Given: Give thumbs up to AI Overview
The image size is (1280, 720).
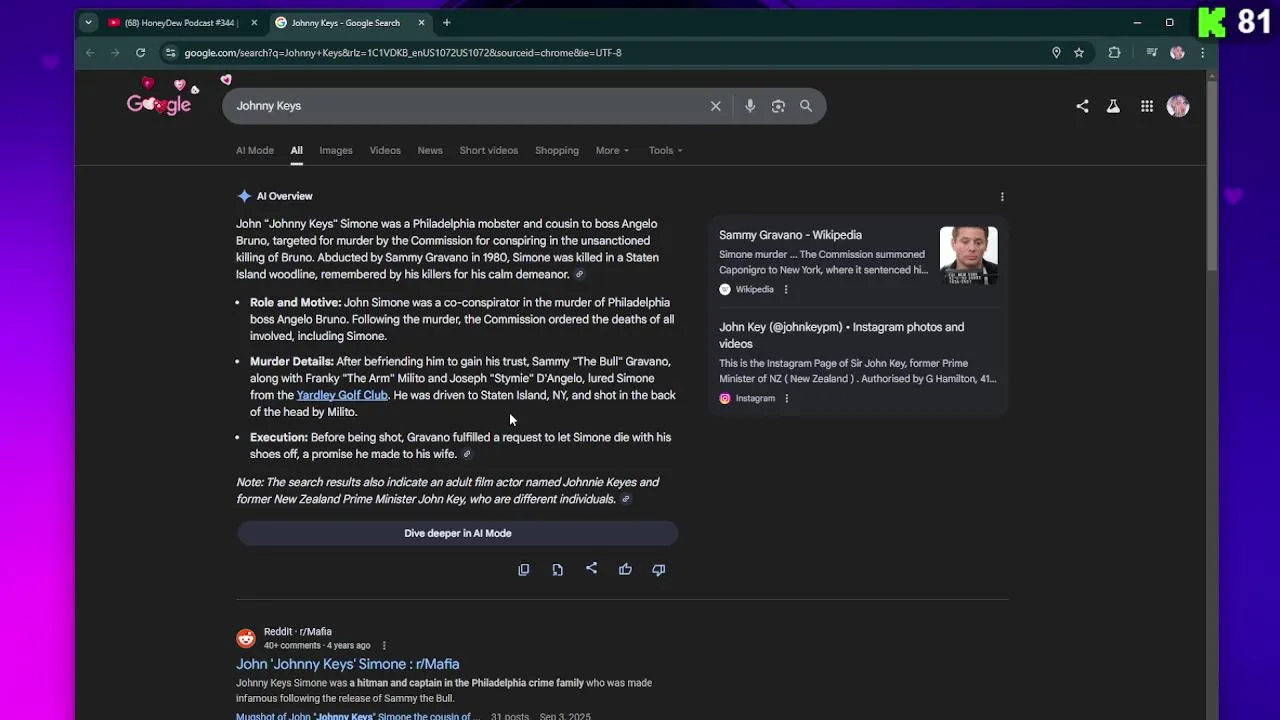Looking at the screenshot, I should click(625, 569).
